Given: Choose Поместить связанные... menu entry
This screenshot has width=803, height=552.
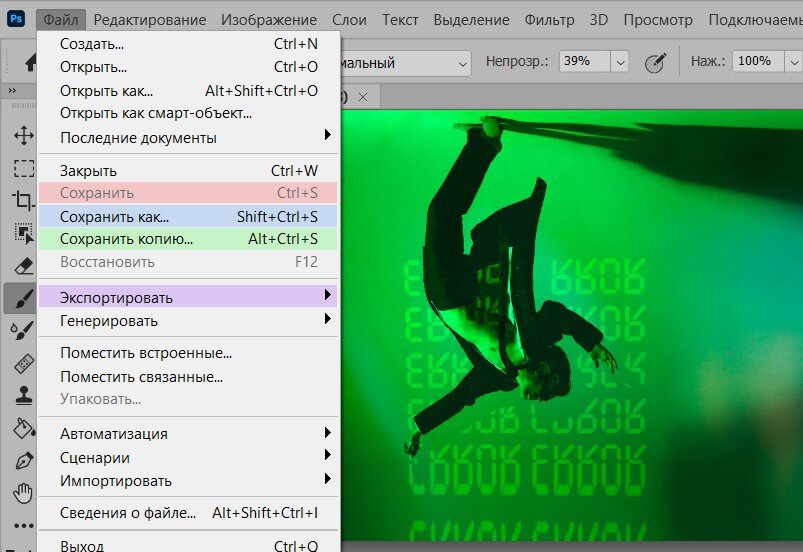Looking at the screenshot, I should click(188, 377).
